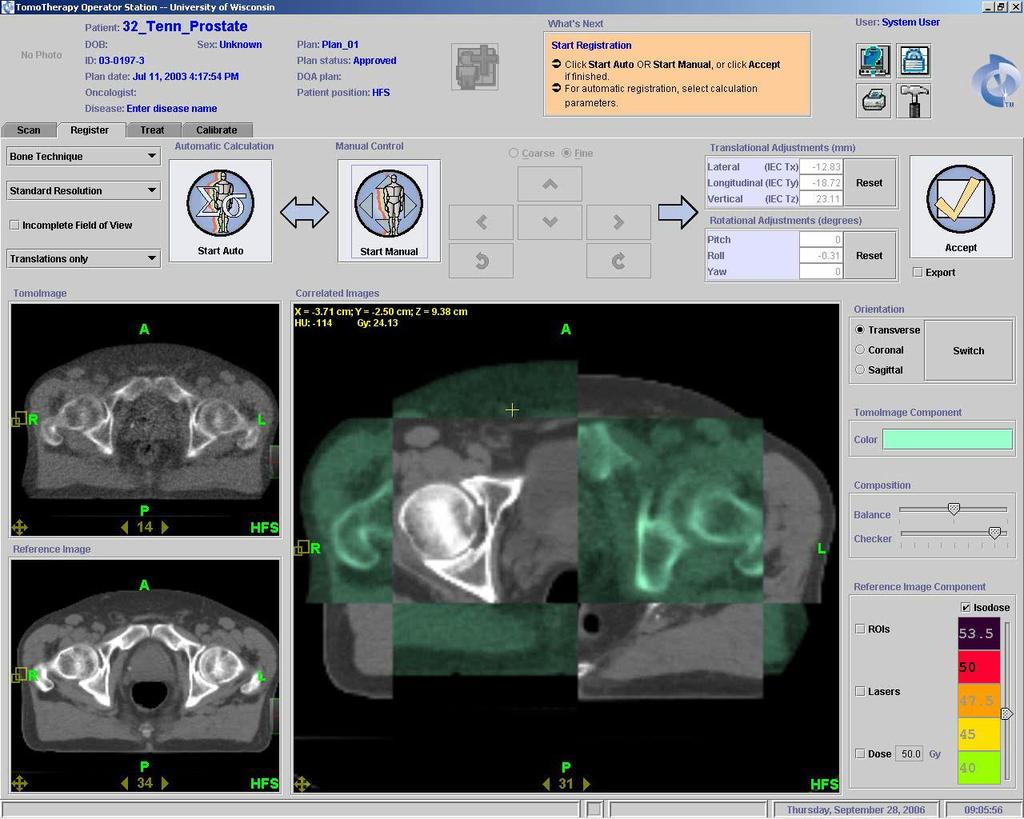Click the hammer tools icon

click(913, 101)
